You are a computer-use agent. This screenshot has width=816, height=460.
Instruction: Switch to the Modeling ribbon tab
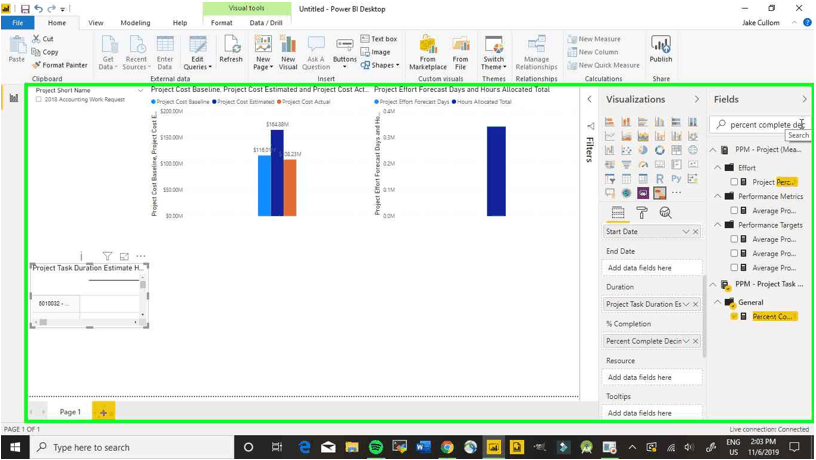tap(135, 23)
